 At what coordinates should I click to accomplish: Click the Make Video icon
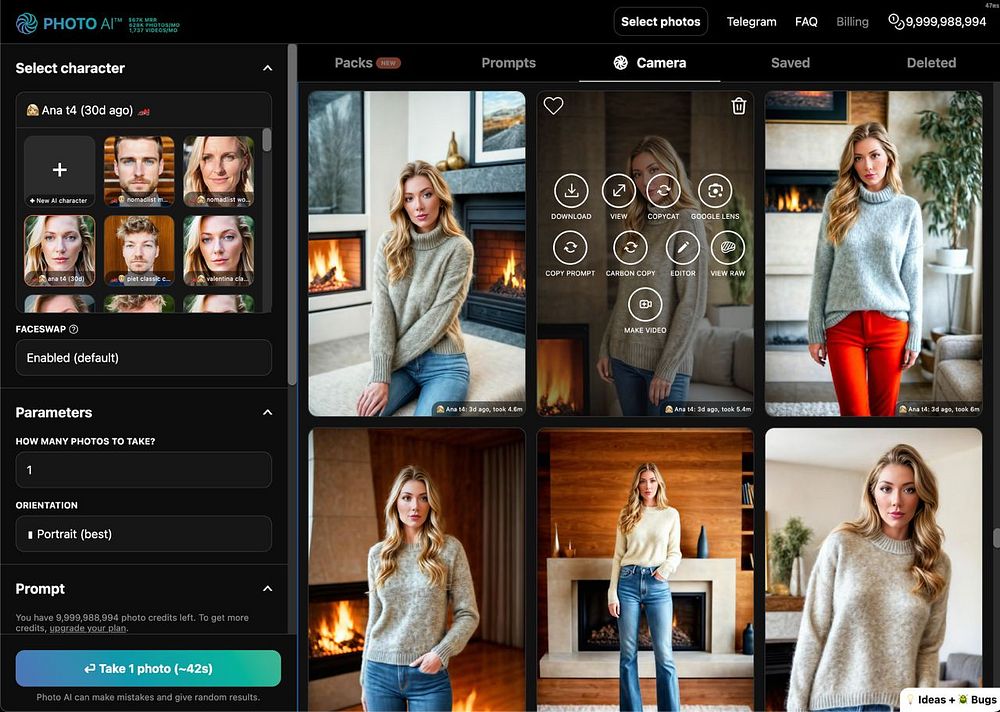tap(645, 304)
